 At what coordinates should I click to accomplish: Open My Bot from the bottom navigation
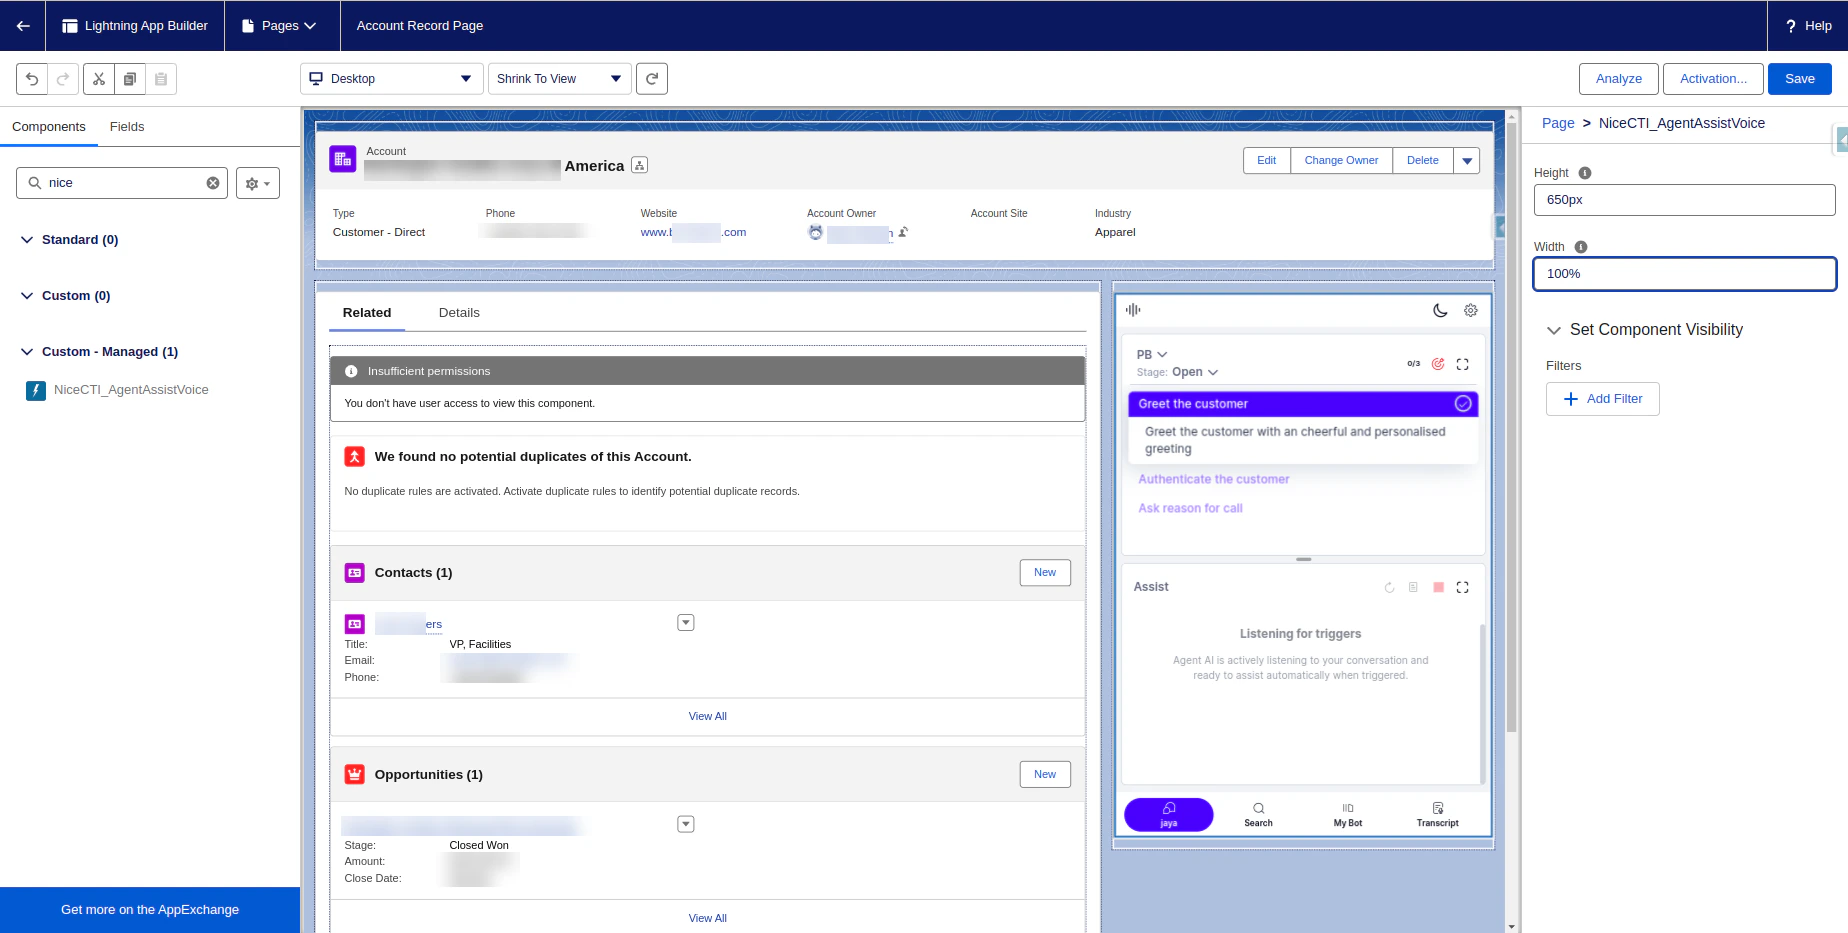1347,813
